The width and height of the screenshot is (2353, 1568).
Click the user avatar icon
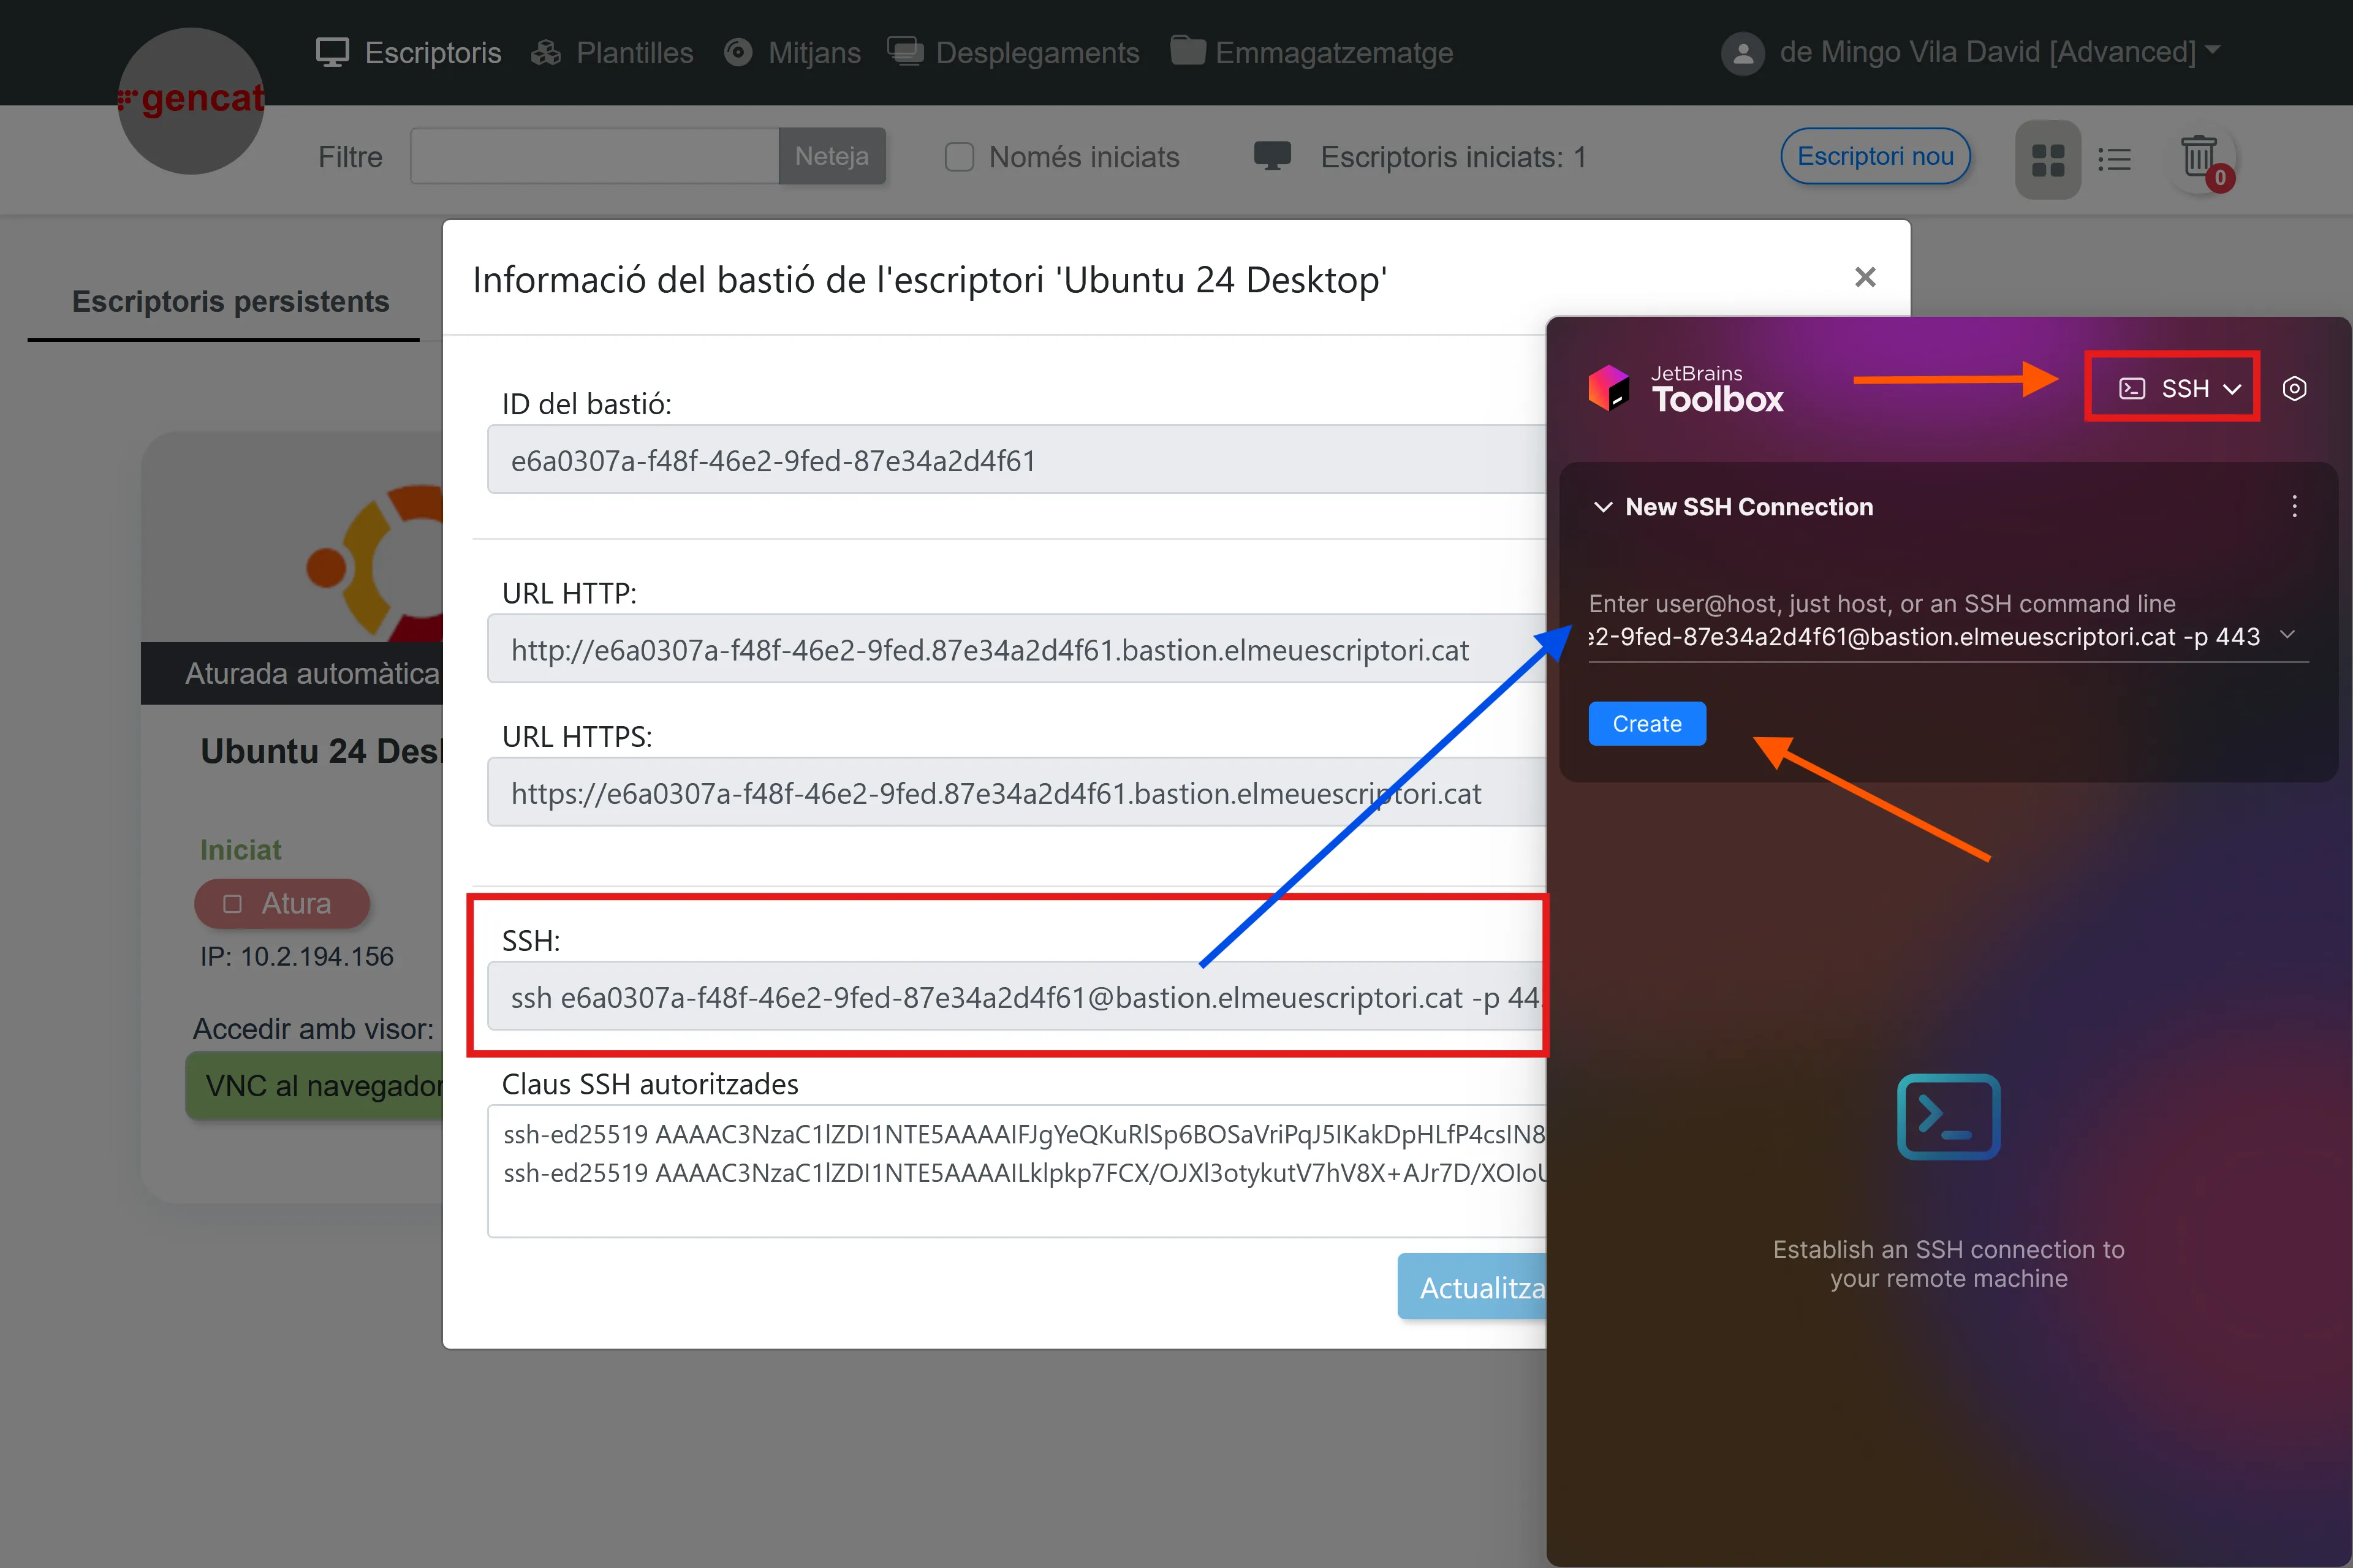click(x=1742, y=53)
